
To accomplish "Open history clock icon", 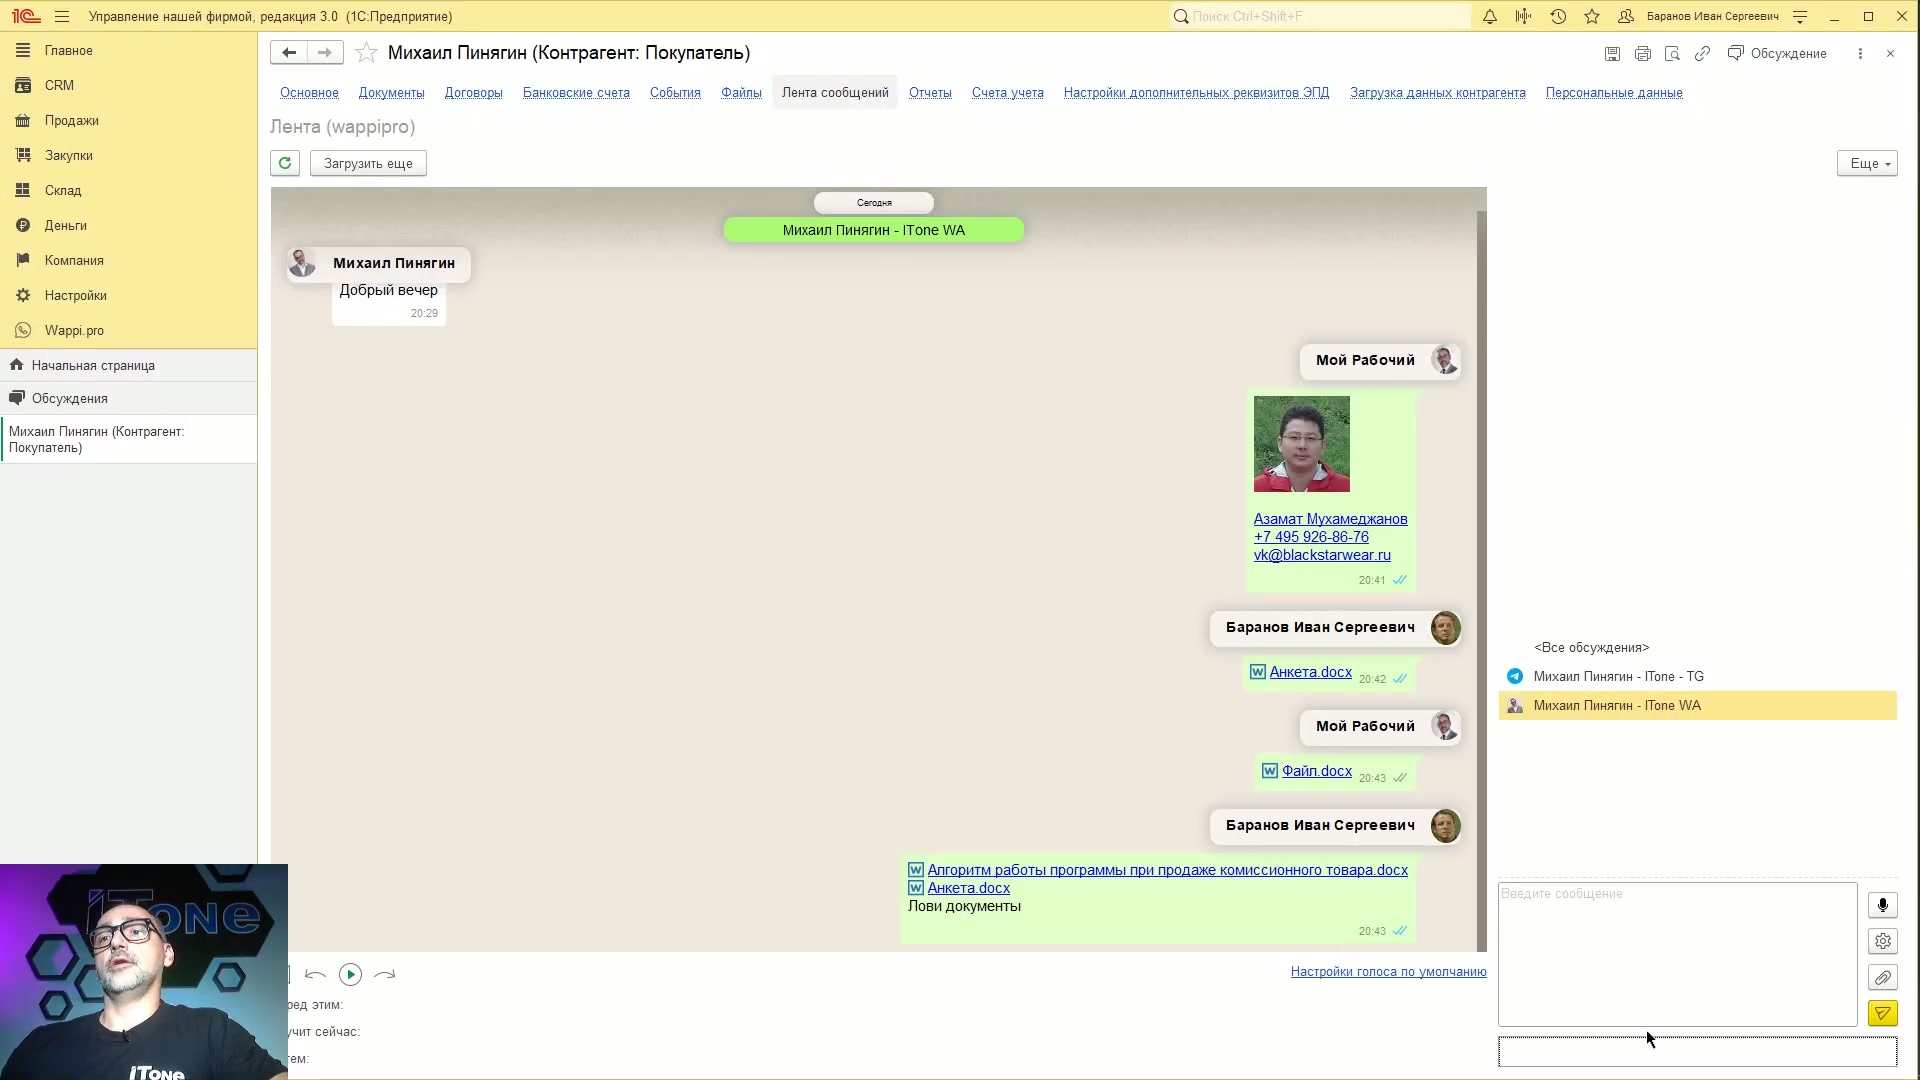I will pos(1558,16).
